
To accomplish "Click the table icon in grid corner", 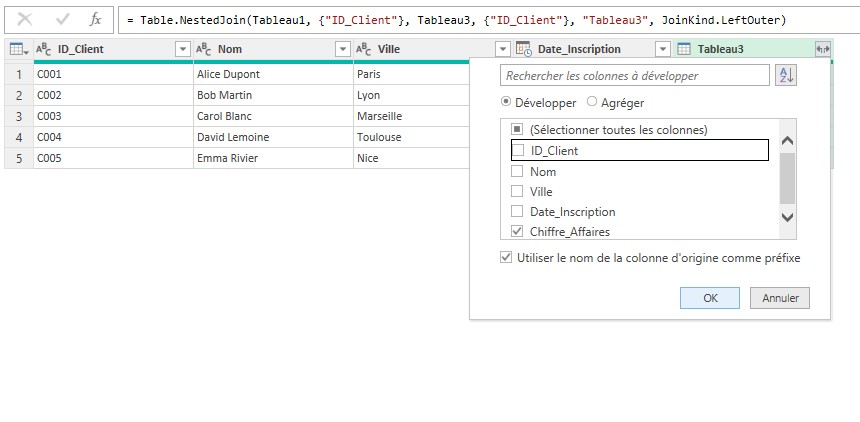I will (17, 49).
